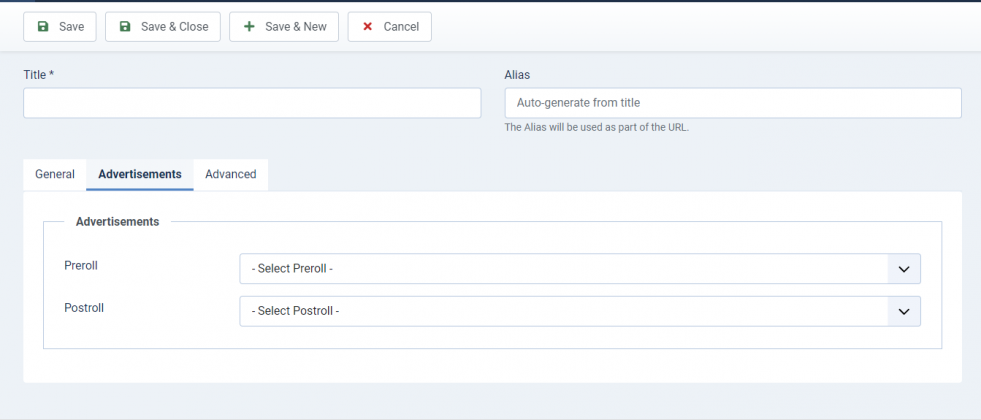Click the Title field label
Viewport: 981px width, 420px height.
(x=38, y=75)
